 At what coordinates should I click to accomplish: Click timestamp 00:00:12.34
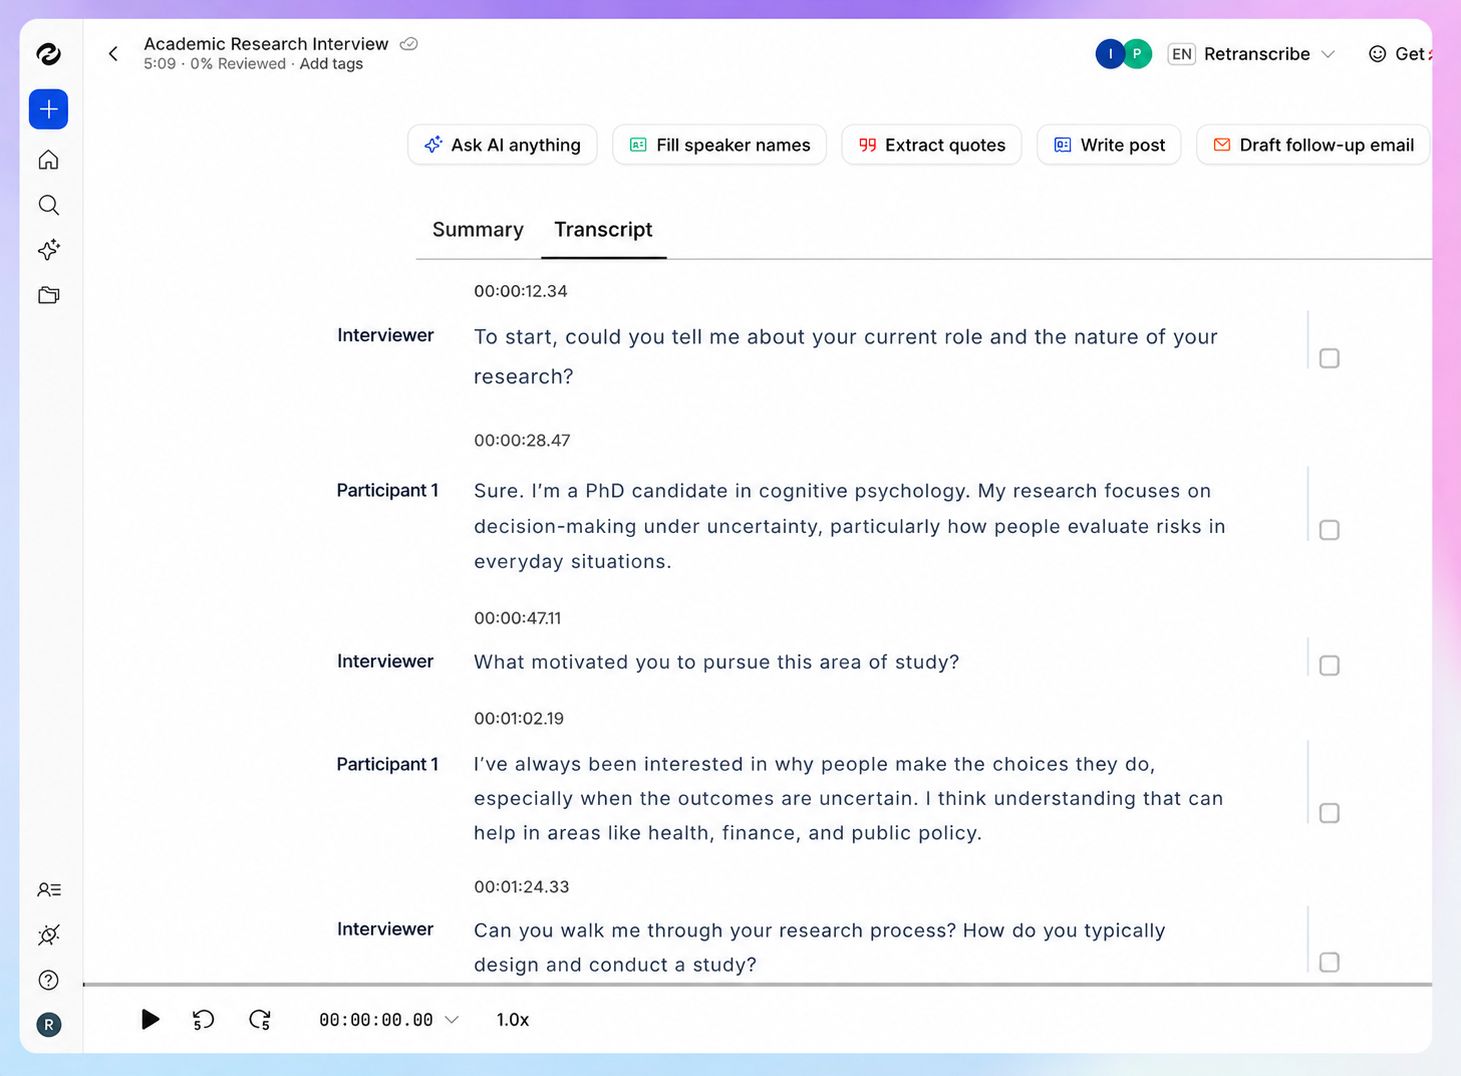520,291
